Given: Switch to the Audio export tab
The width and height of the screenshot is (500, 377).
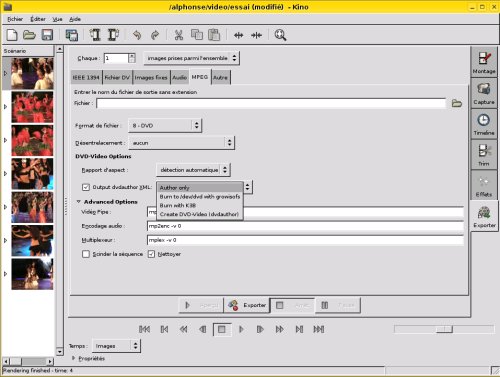Looking at the screenshot, I should click(179, 77).
